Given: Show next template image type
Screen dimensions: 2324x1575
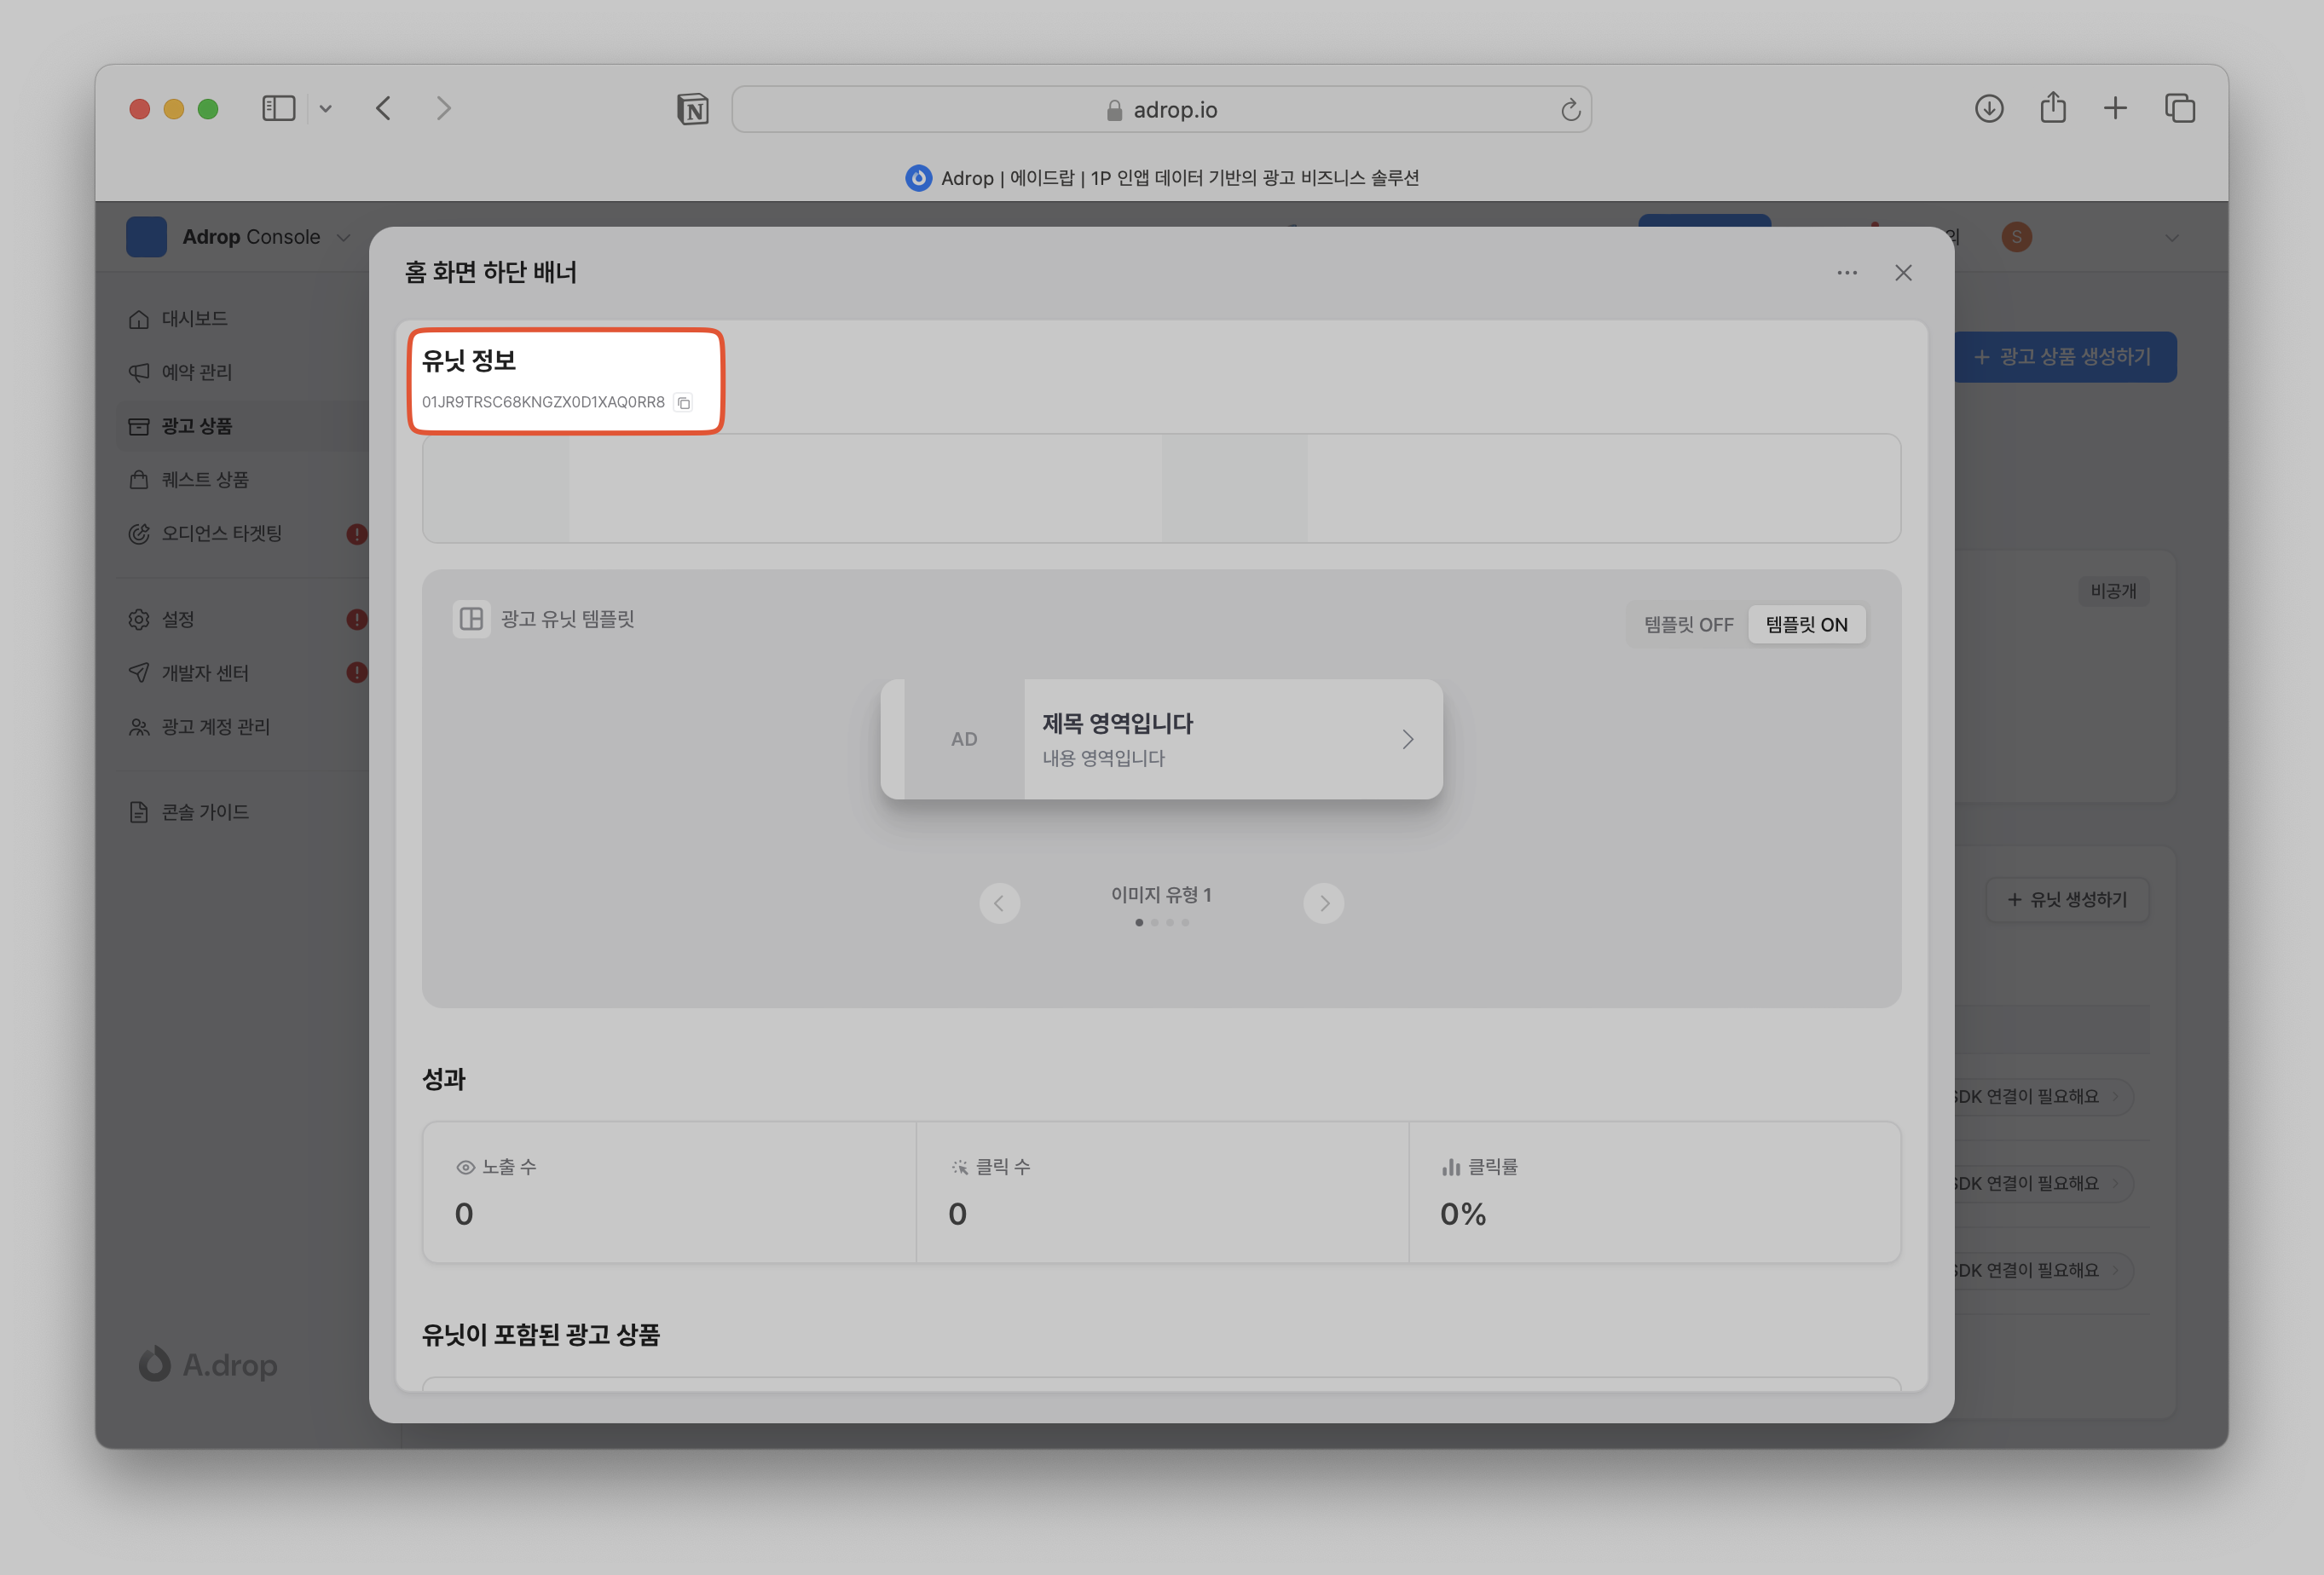Looking at the screenshot, I should tap(1323, 904).
